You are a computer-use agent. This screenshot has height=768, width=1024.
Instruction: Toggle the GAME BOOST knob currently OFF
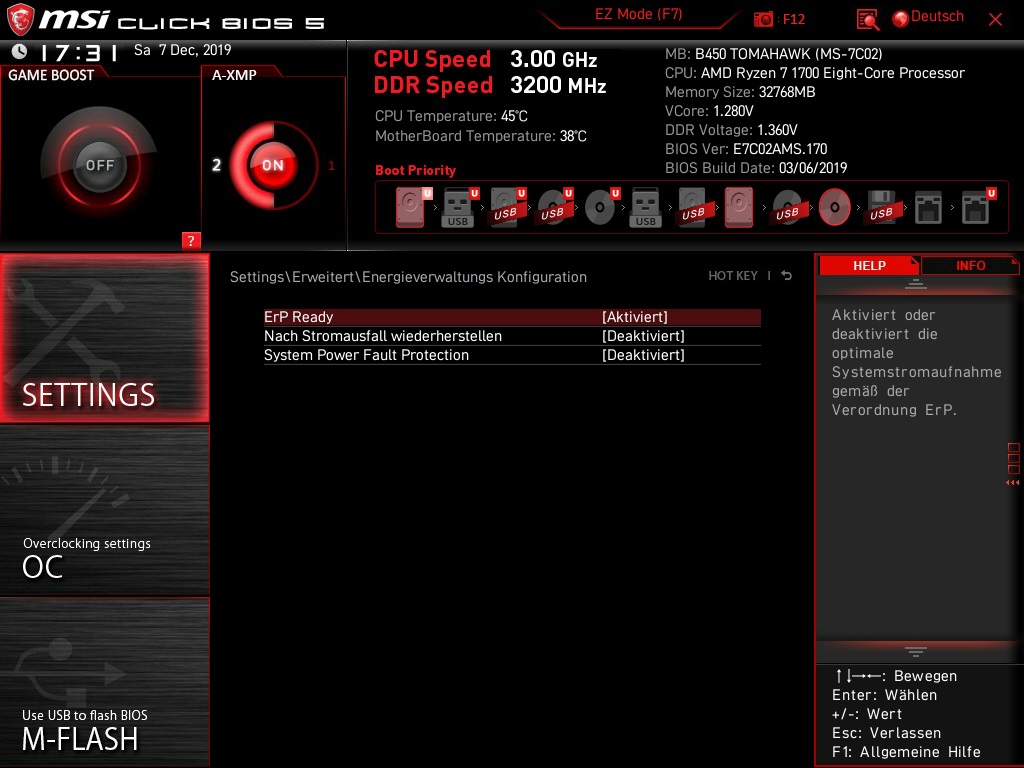(99, 165)
